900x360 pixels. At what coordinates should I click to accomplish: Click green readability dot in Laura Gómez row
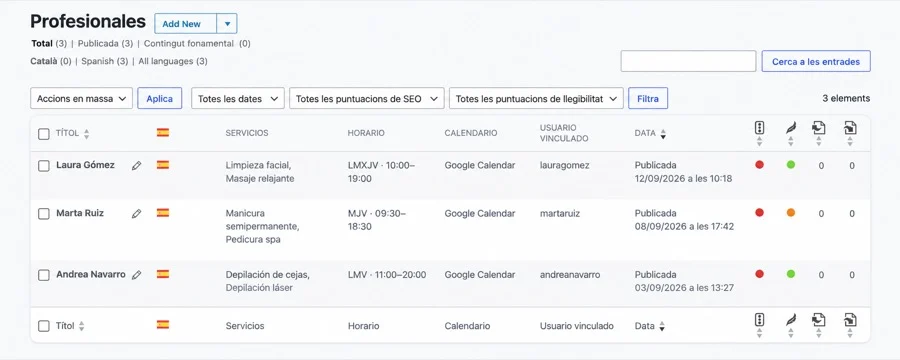coord(791,165)
